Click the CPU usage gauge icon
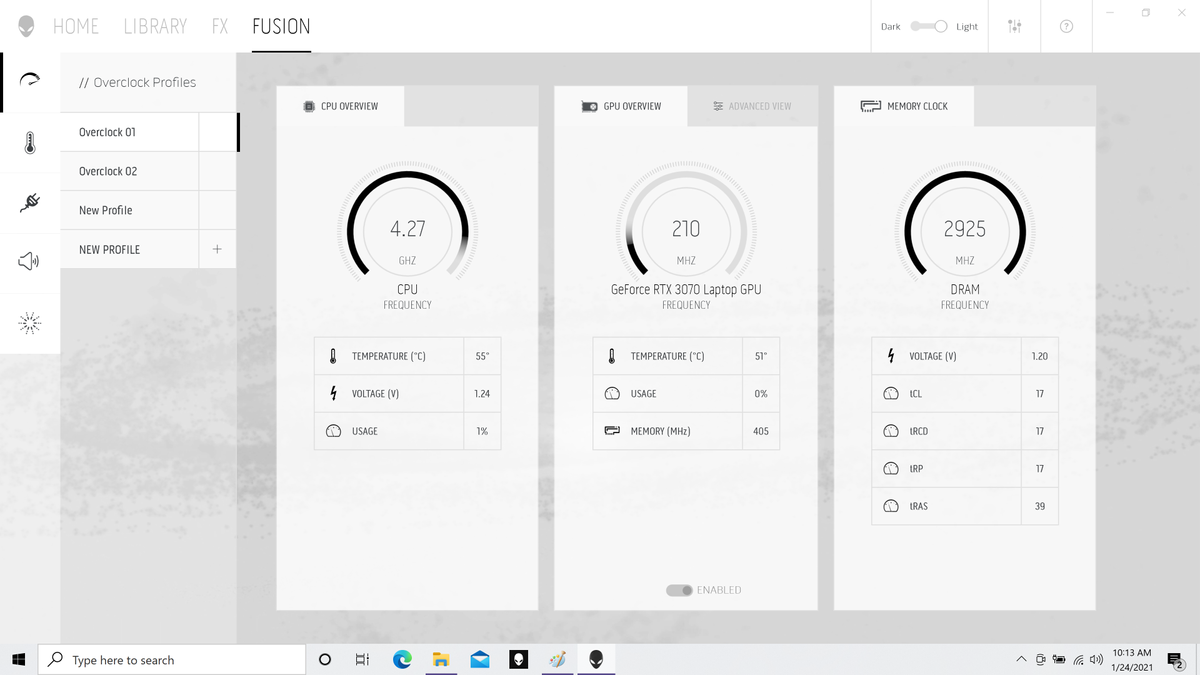Viewport: 1200px width, 675px height. click(x=333, y=431)
